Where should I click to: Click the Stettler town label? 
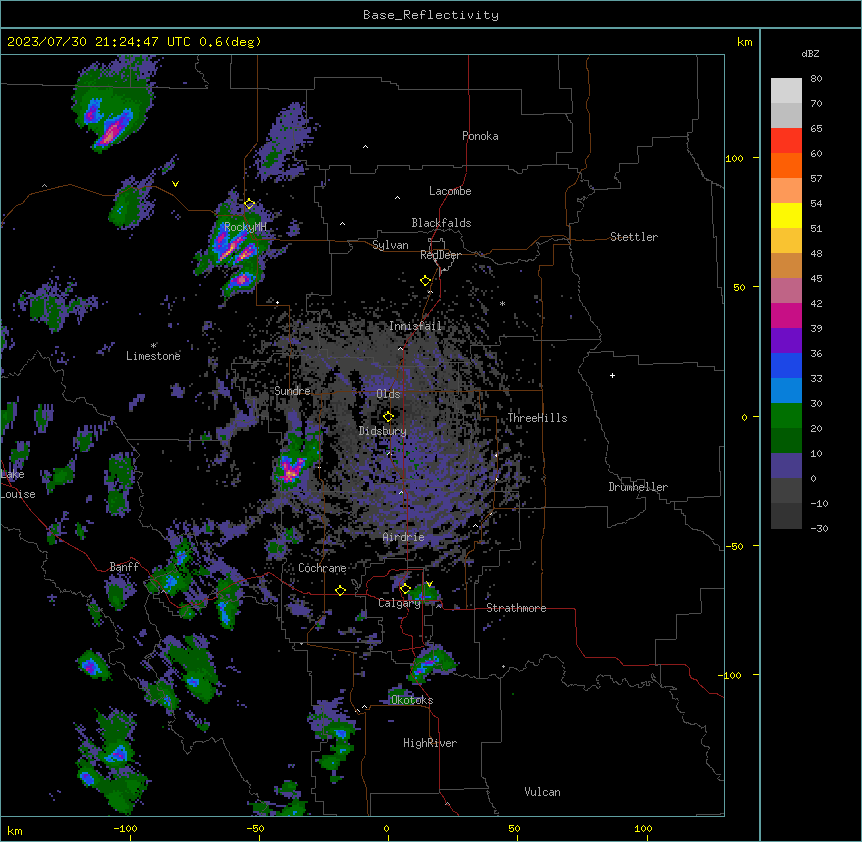634,237
